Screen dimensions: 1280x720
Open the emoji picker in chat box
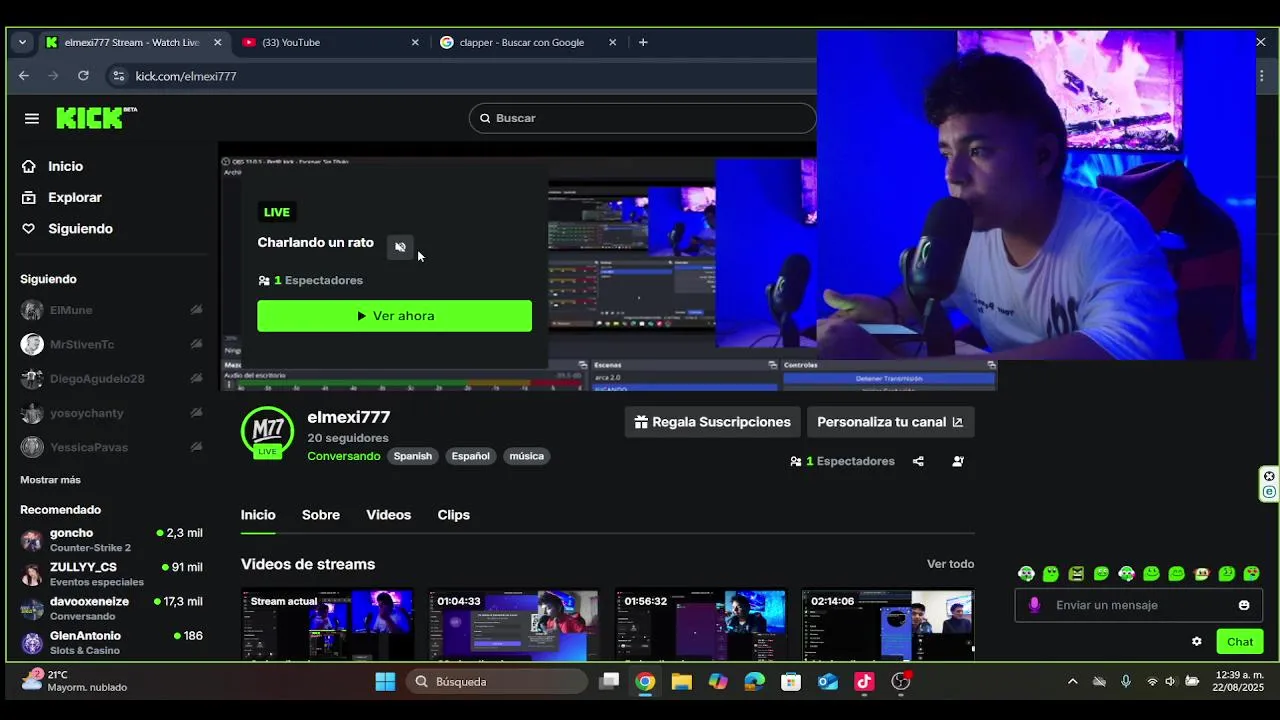click(1244, 605)
